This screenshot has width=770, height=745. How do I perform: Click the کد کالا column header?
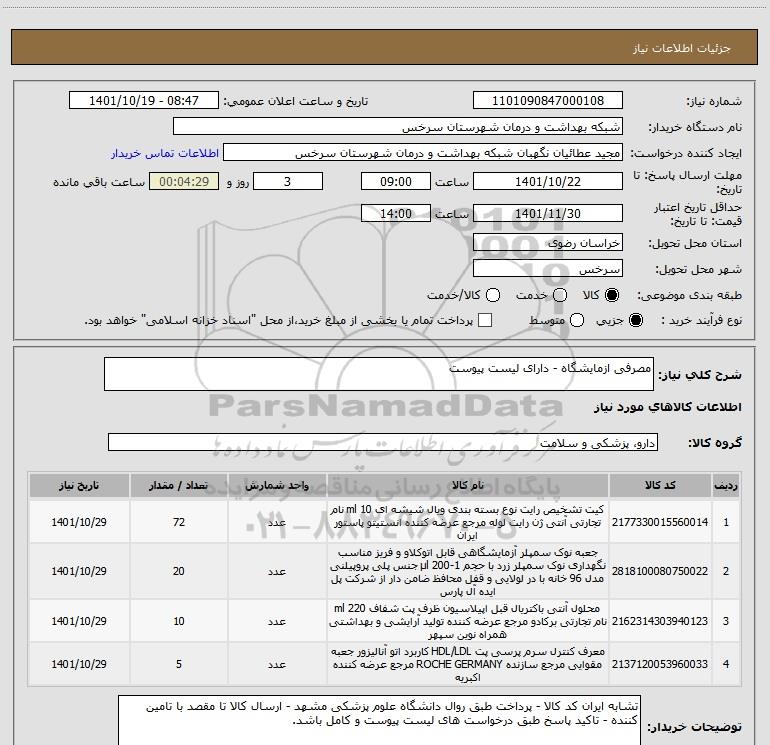click(660, 486)
